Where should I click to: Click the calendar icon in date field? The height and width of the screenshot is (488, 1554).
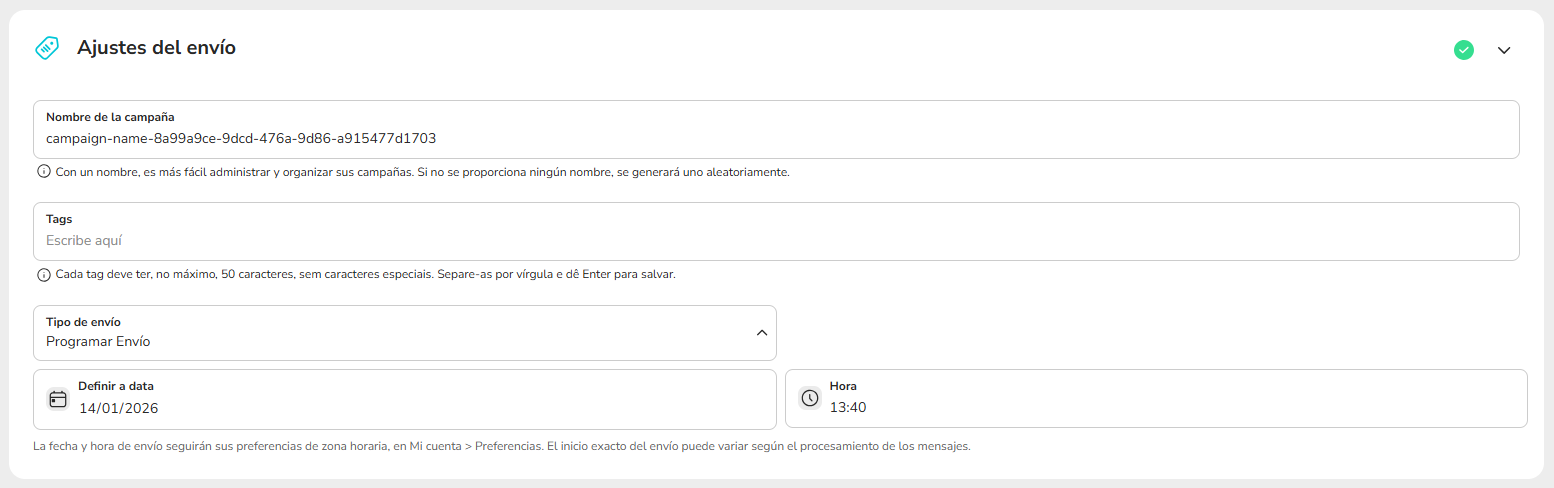click(x=58, y=399)
